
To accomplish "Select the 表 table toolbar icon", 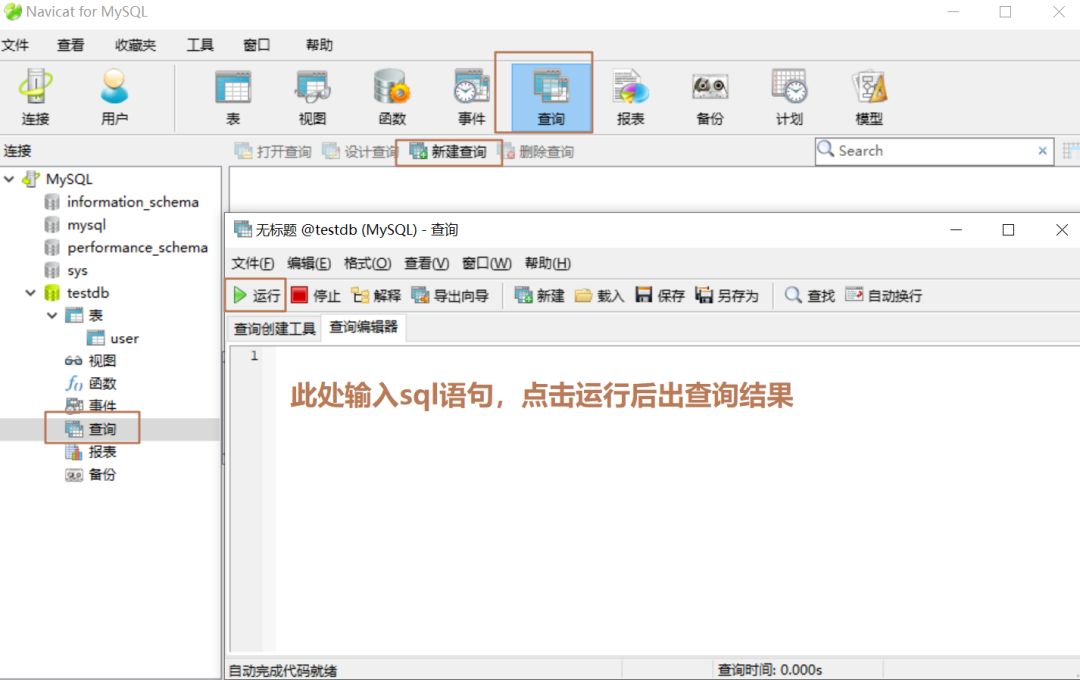I will (x=233, y=97).
